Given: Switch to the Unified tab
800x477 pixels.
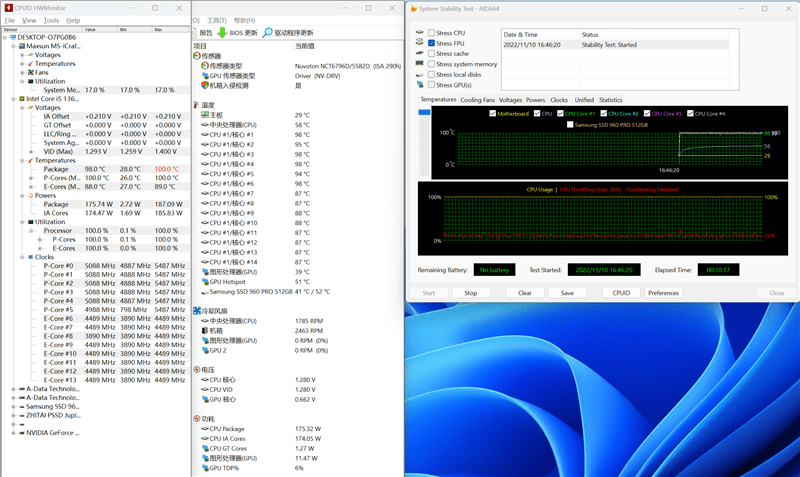Looking at the screenshot, I should (x=584, y=100).
